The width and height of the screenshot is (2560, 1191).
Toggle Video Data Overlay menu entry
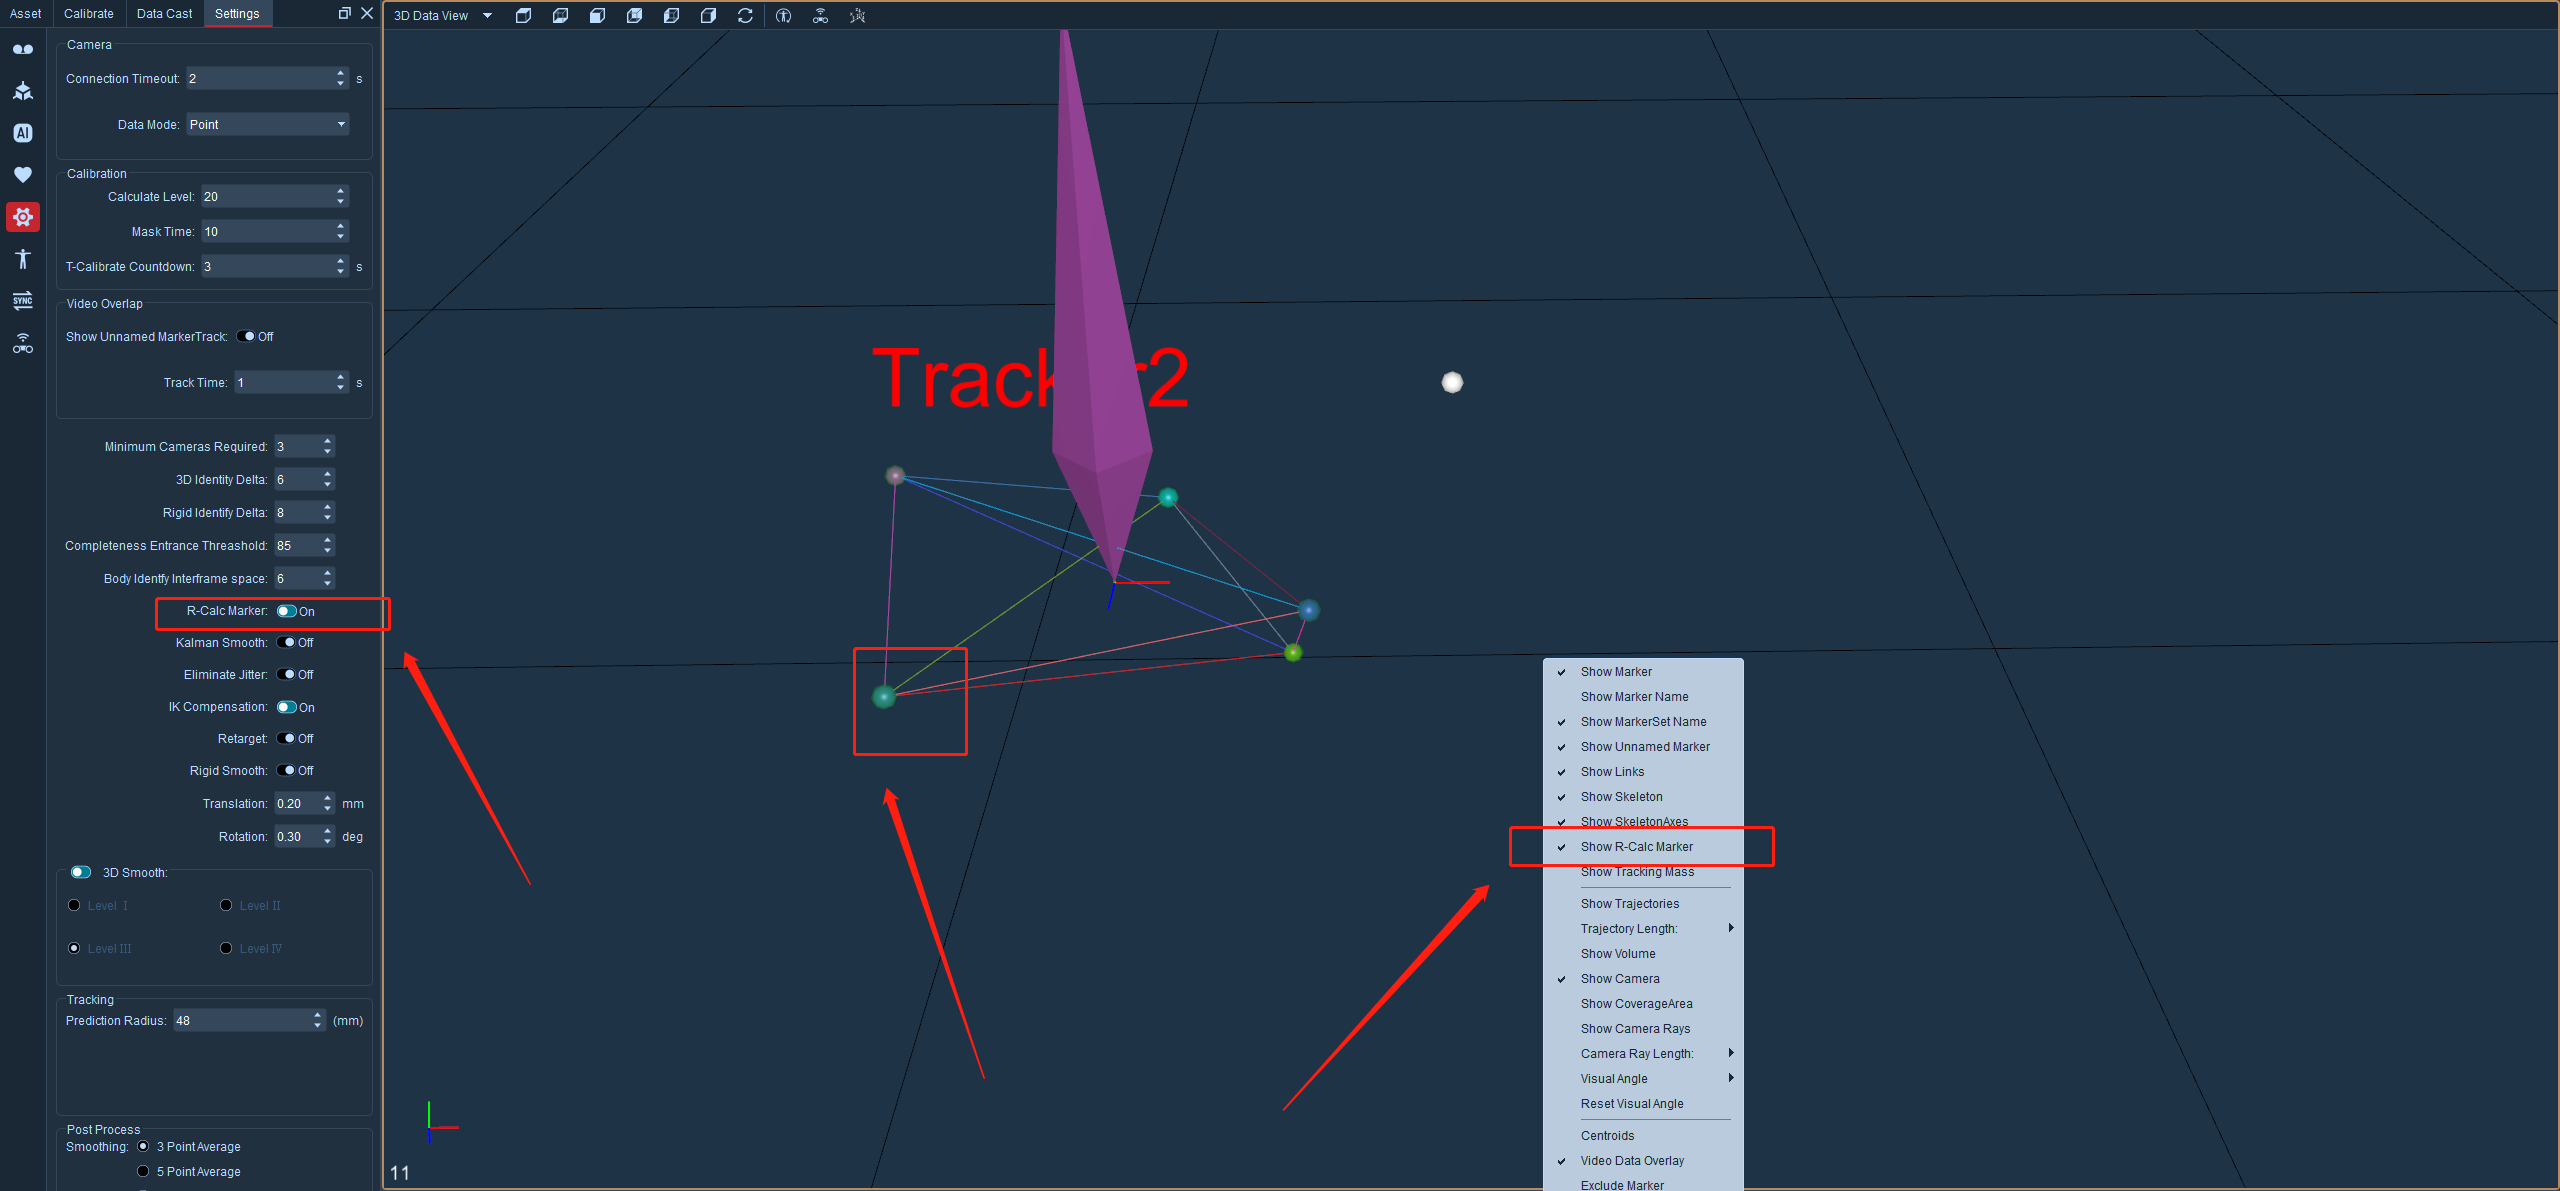pos(1643,1161)
